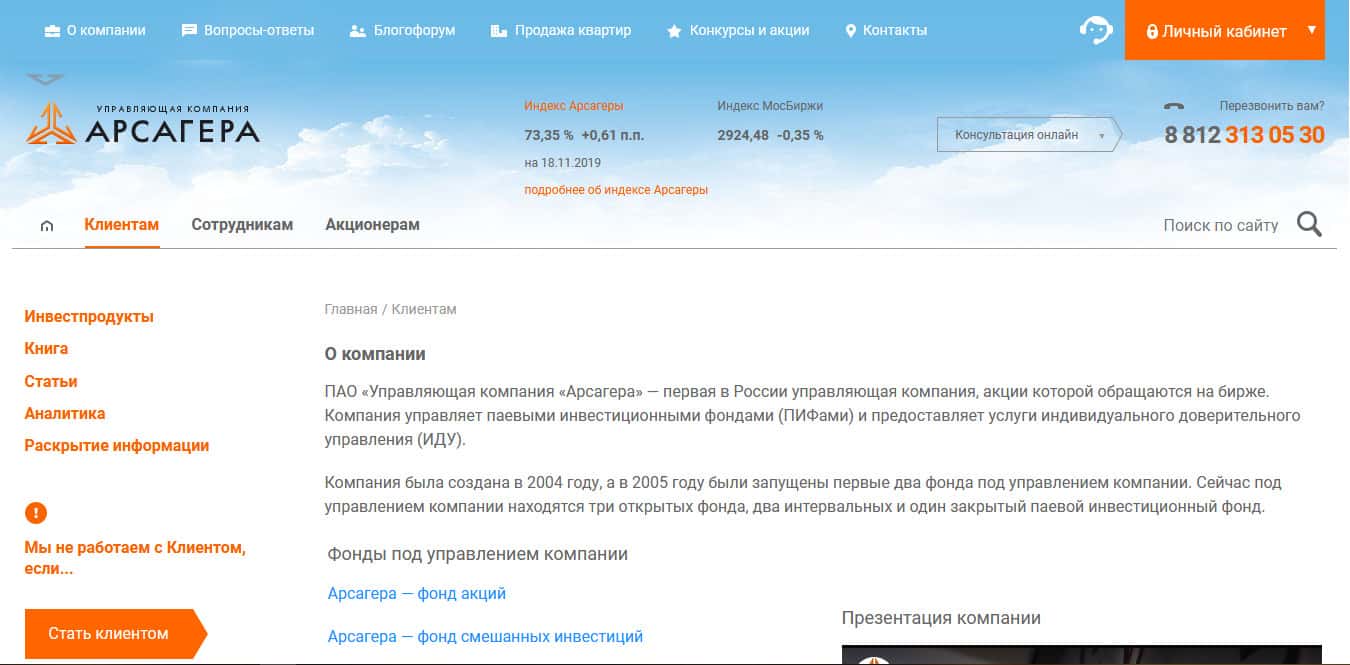This screenshot has height=665, width=1350.
Task: Open the Раскрытие информации sidebar link
Action: tap(117, 446)
